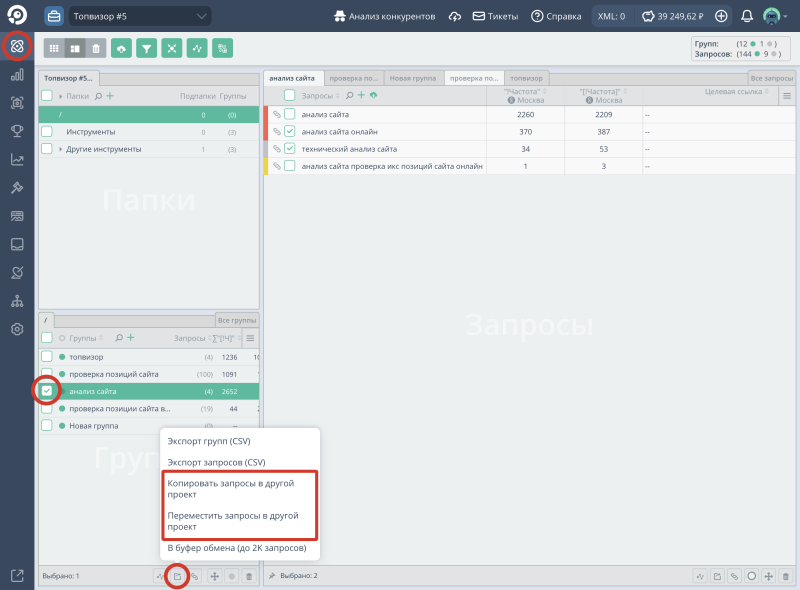This screenshot has width=800, height=590.
Task: Open settings gear in left sidebar
Action: pos(17,329)
